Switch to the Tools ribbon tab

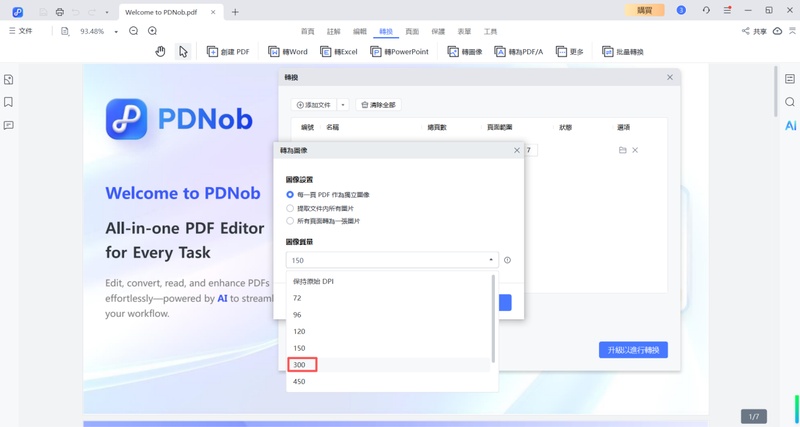point(490,31)
